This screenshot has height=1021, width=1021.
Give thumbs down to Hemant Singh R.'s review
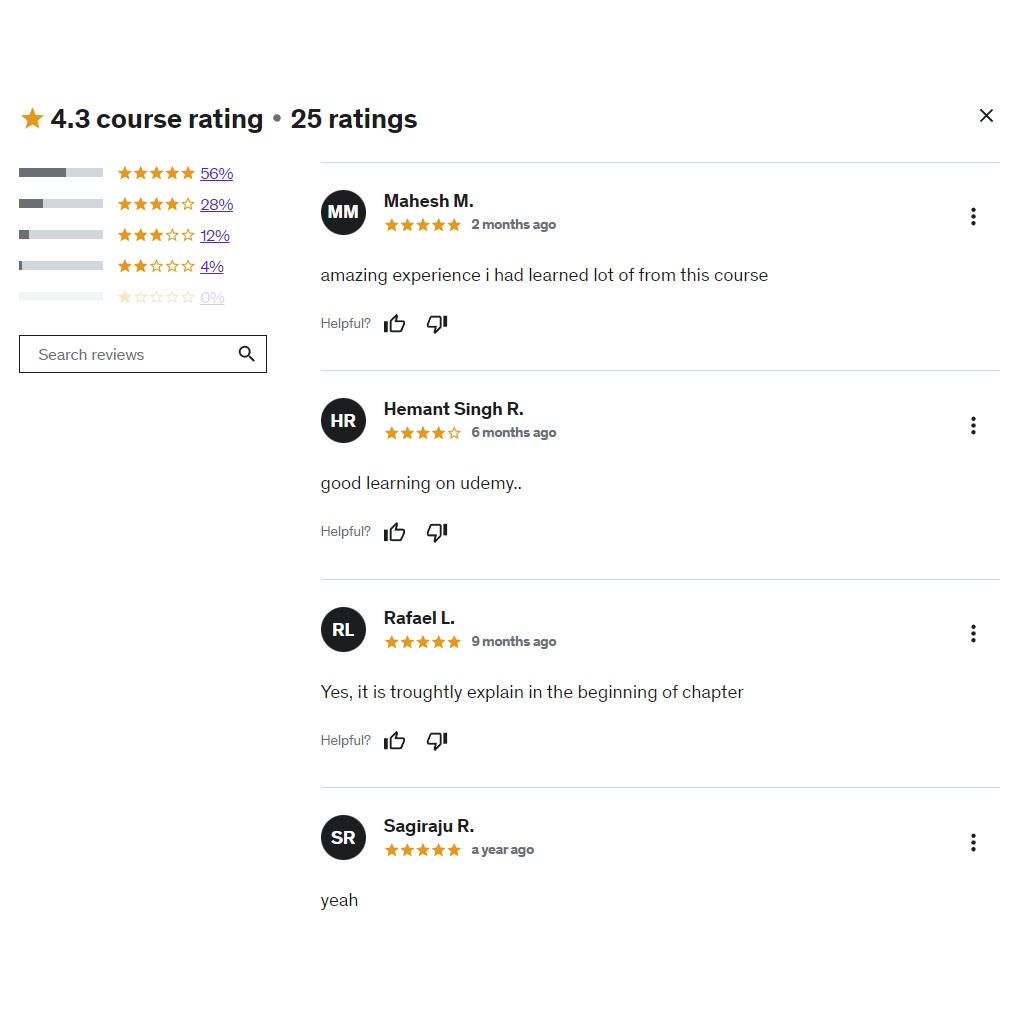(x=437, y=532)
